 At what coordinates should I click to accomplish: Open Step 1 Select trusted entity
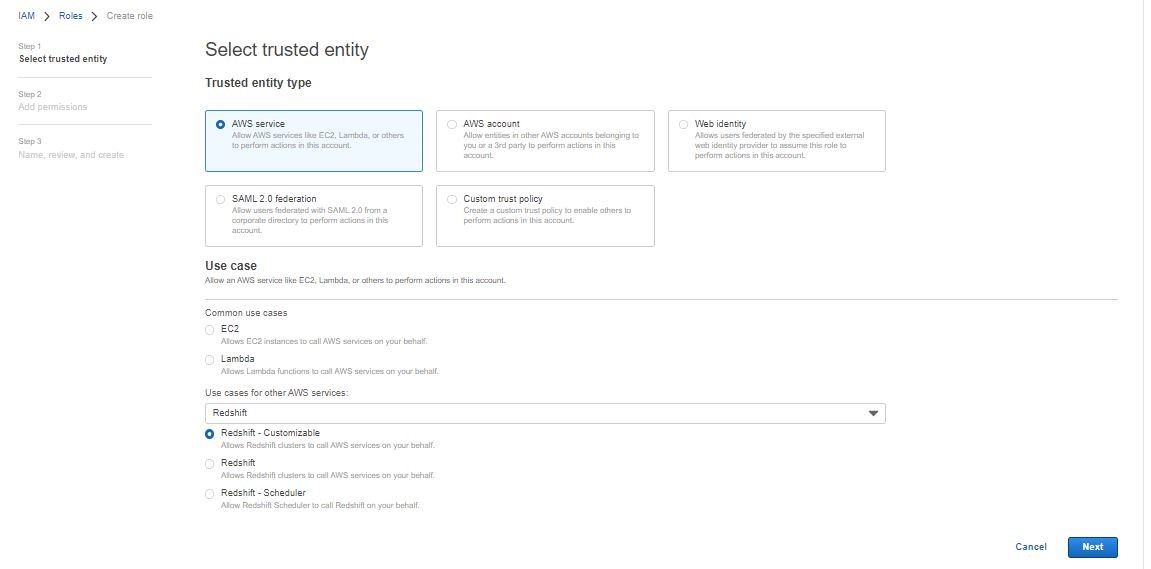click(63, 59)
